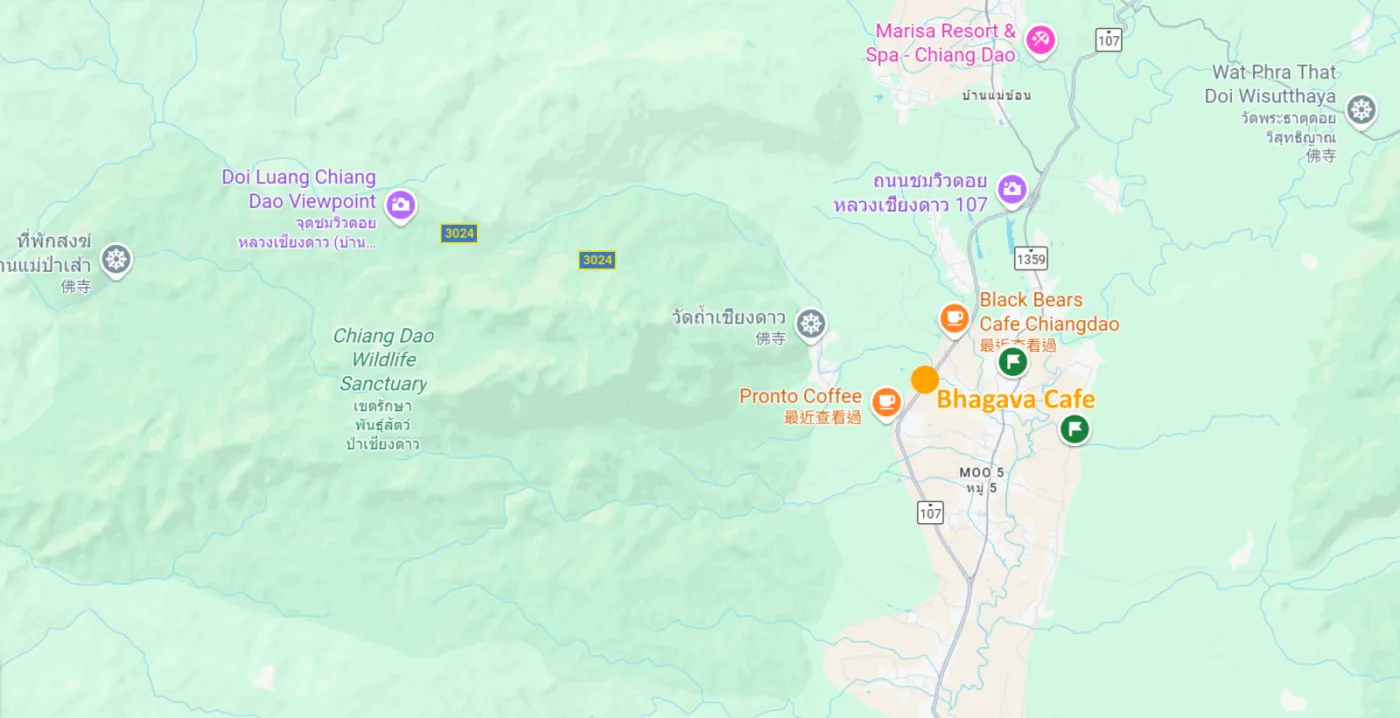Click the Marisa Resort & Spa pin

click(x=1041, y=41)
